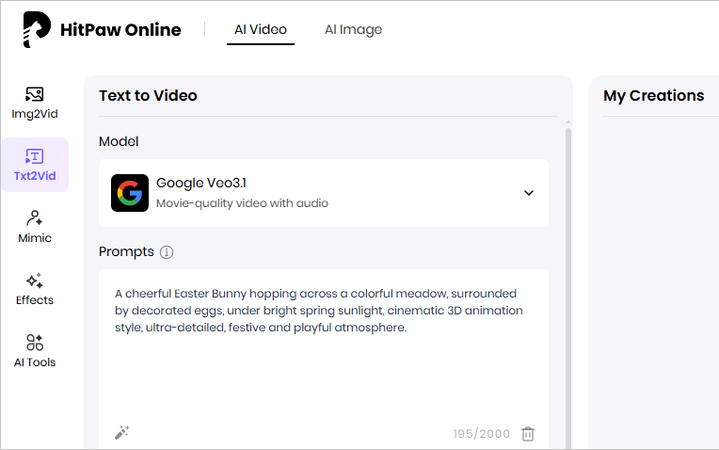719x450 pixels.
Task: Expand the Google Veo3.1 model dropdown
Action: coord(529,193)
